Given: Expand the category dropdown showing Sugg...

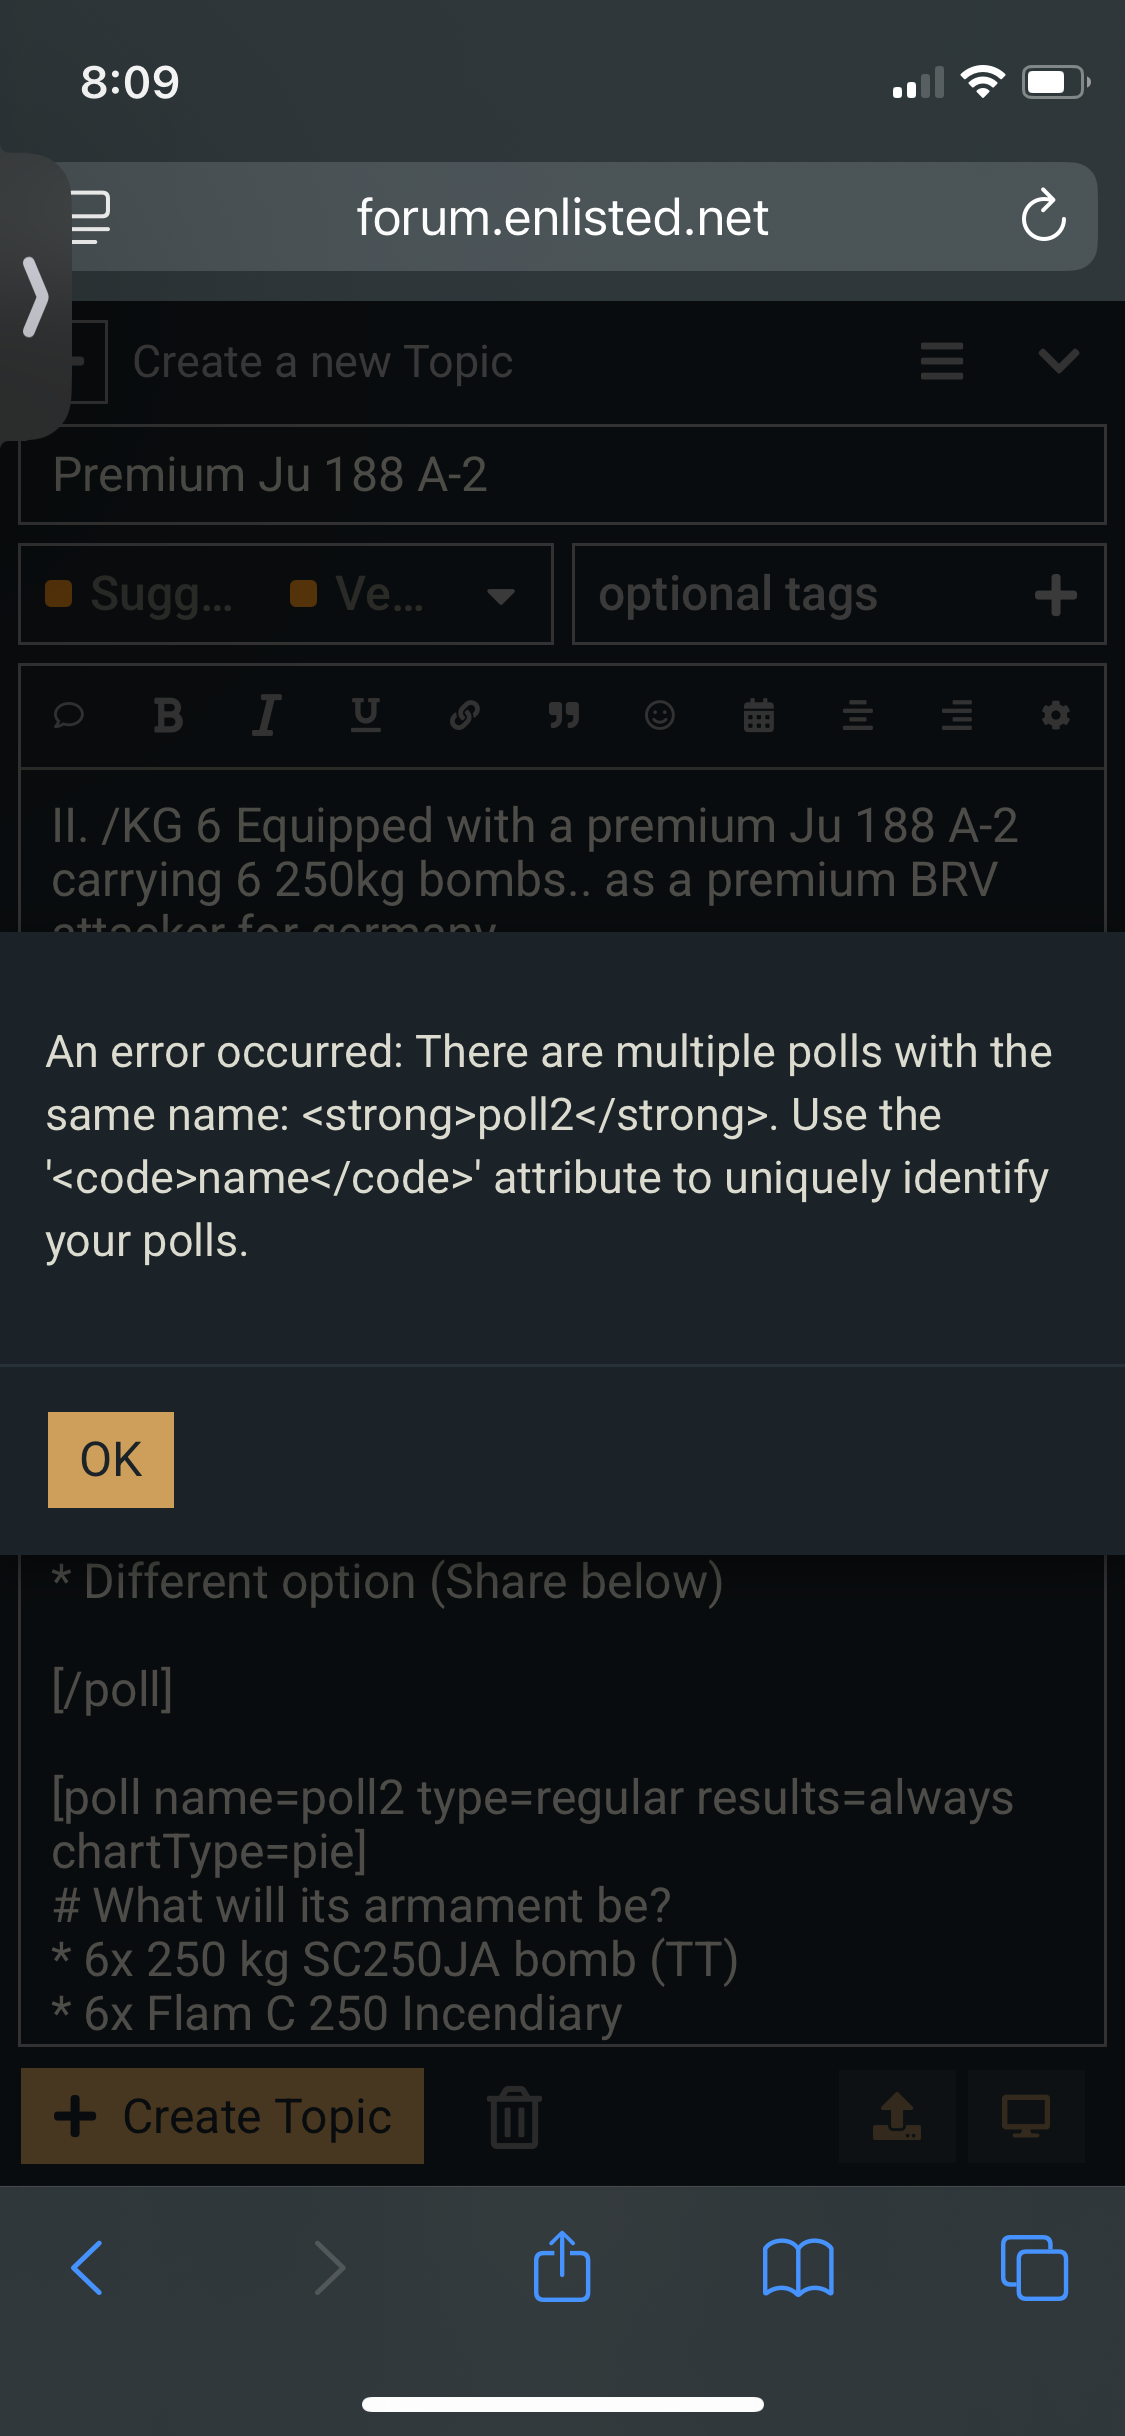Looking at the screenshot, I should (x=500, y=596).
